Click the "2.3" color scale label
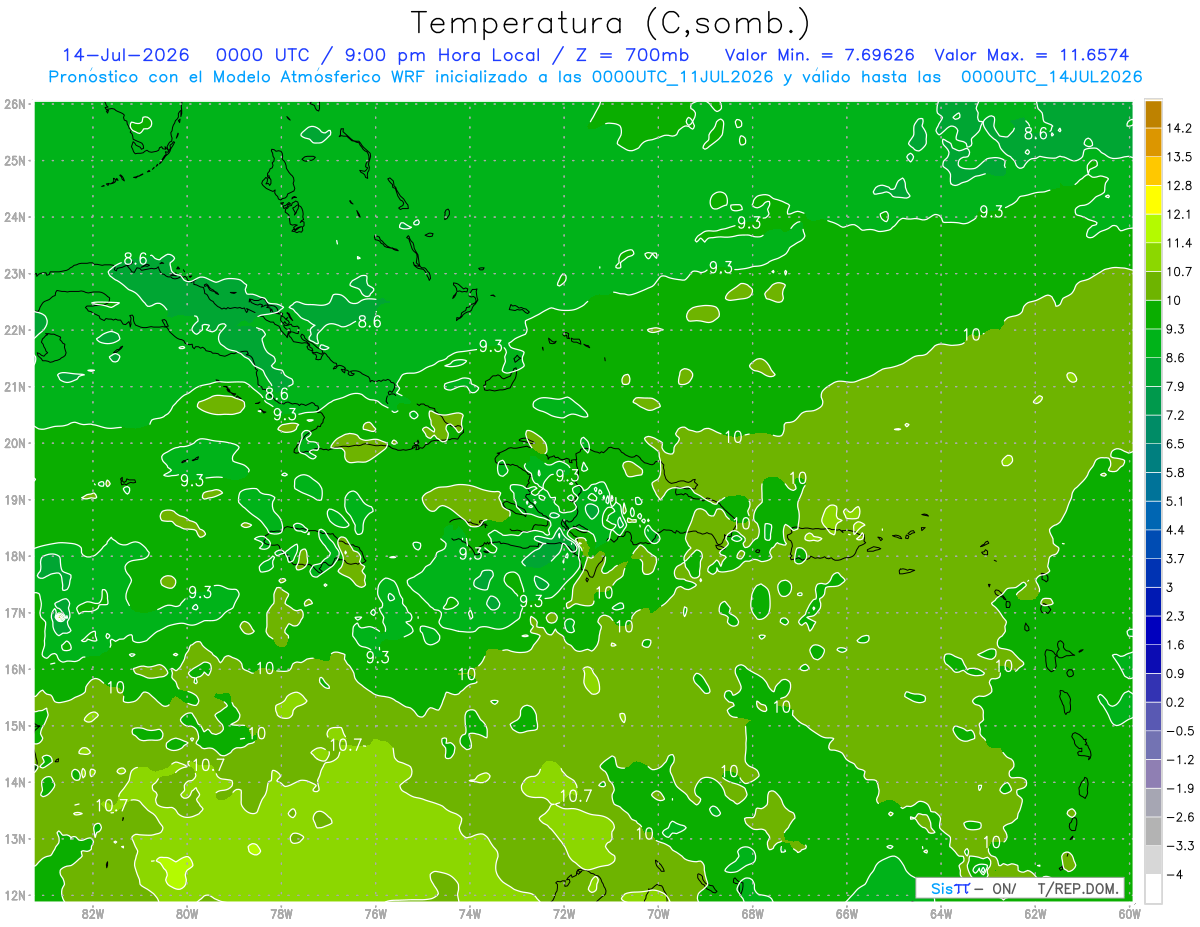Viewport: 1200px width, 927px height. [1175, 616]
